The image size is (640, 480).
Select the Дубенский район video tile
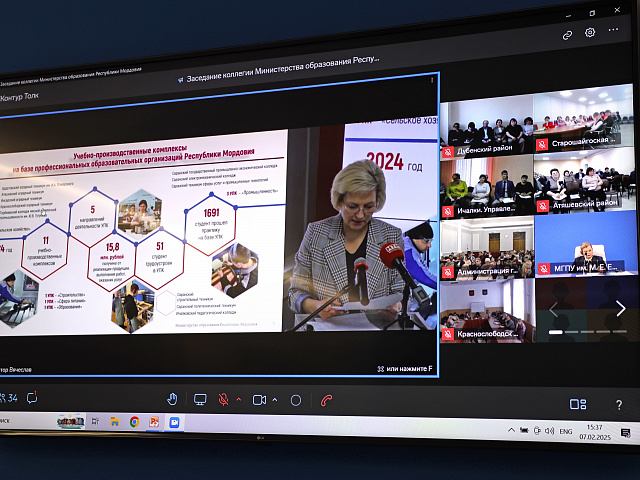tap(485, 124)
